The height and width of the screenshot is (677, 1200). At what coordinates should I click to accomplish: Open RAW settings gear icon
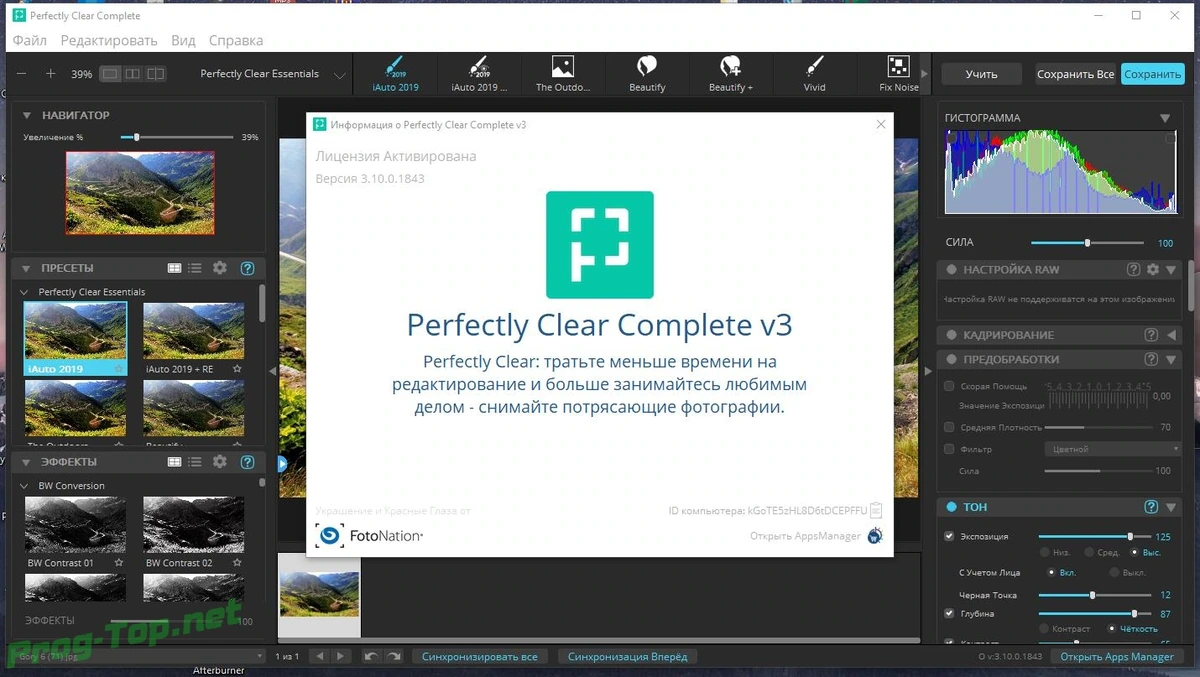coord(1152,270)
